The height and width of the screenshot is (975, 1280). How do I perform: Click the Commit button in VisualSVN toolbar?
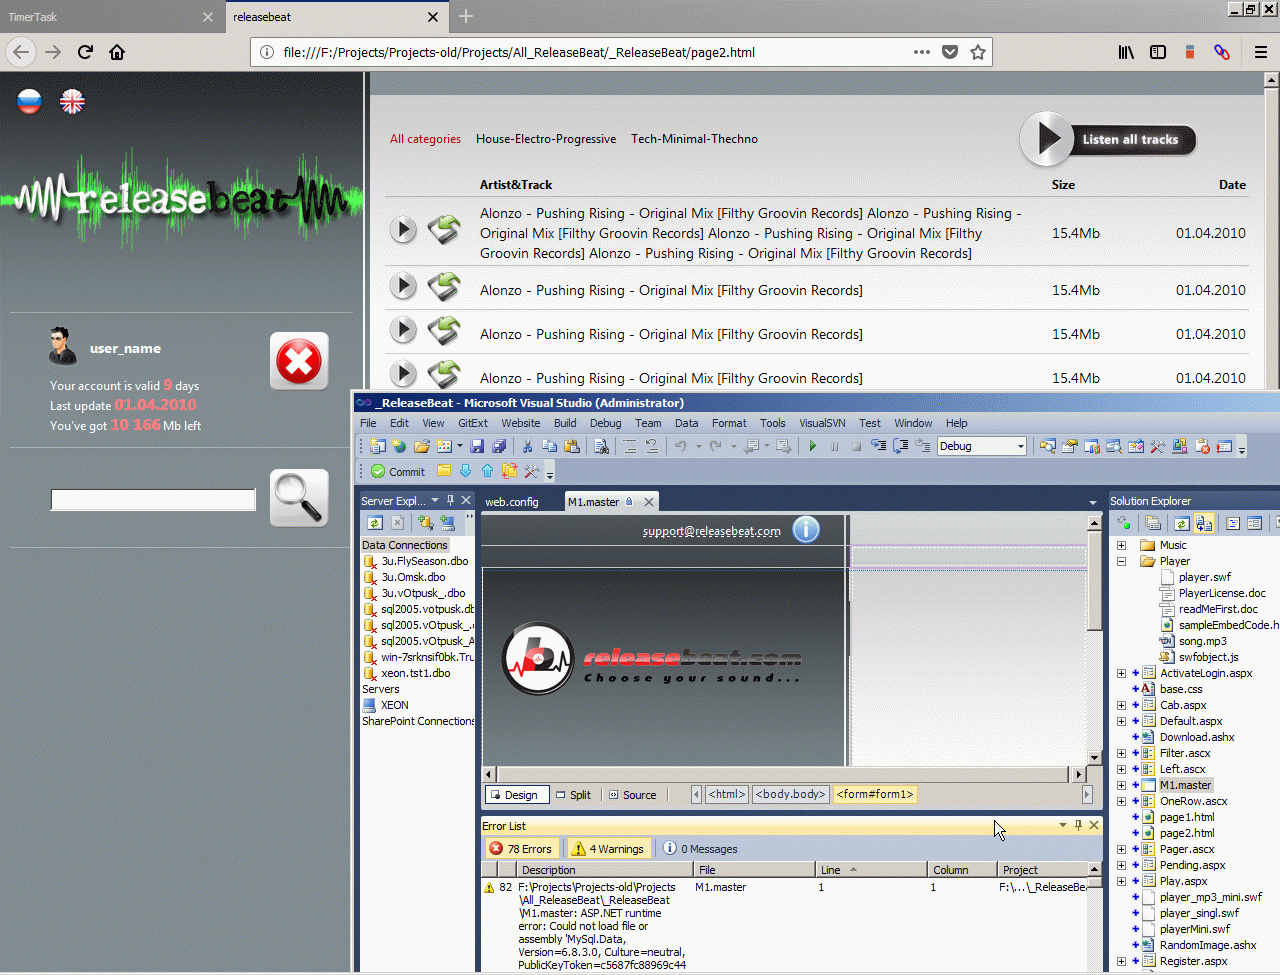click(x=398, y=471)
